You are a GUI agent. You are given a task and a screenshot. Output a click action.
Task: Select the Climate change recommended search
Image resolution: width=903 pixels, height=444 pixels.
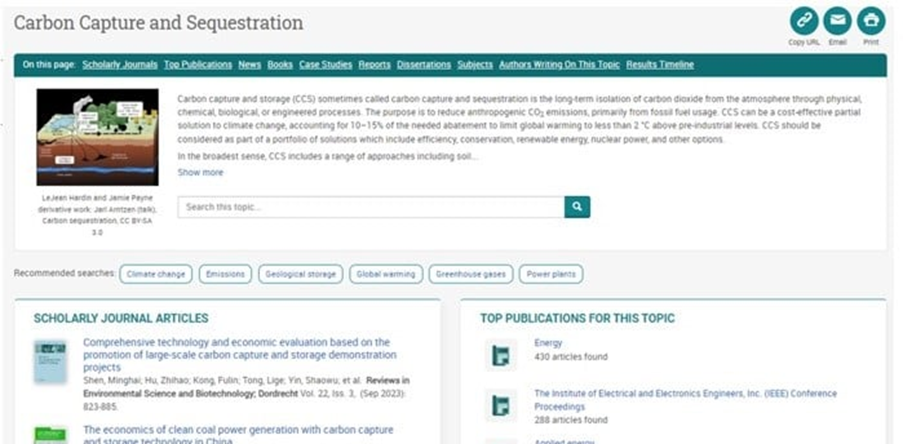156,274
